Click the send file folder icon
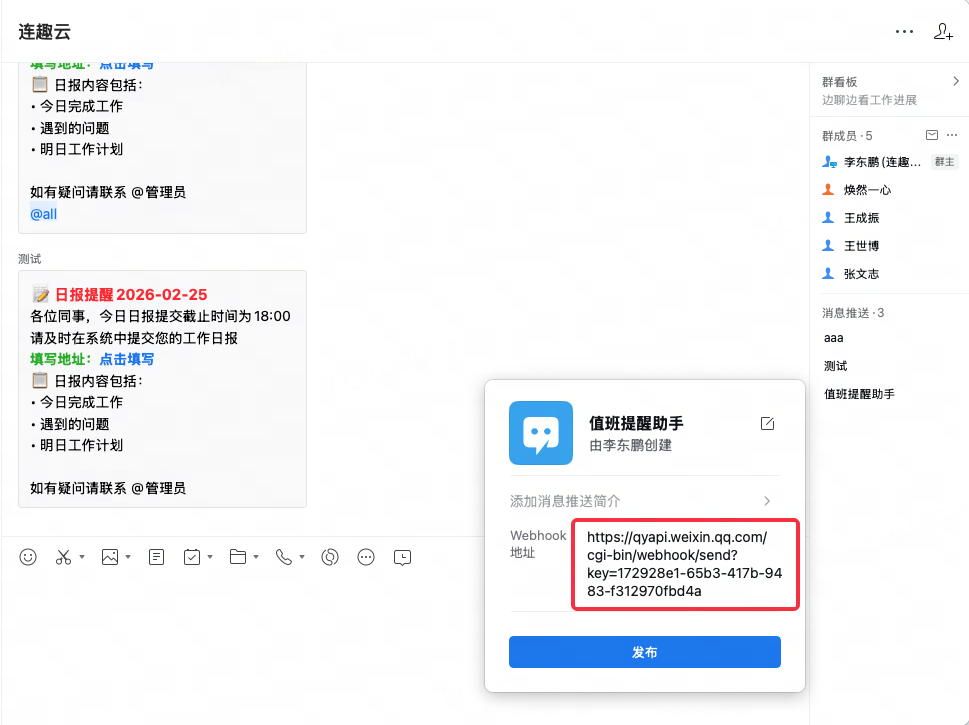 238,557
